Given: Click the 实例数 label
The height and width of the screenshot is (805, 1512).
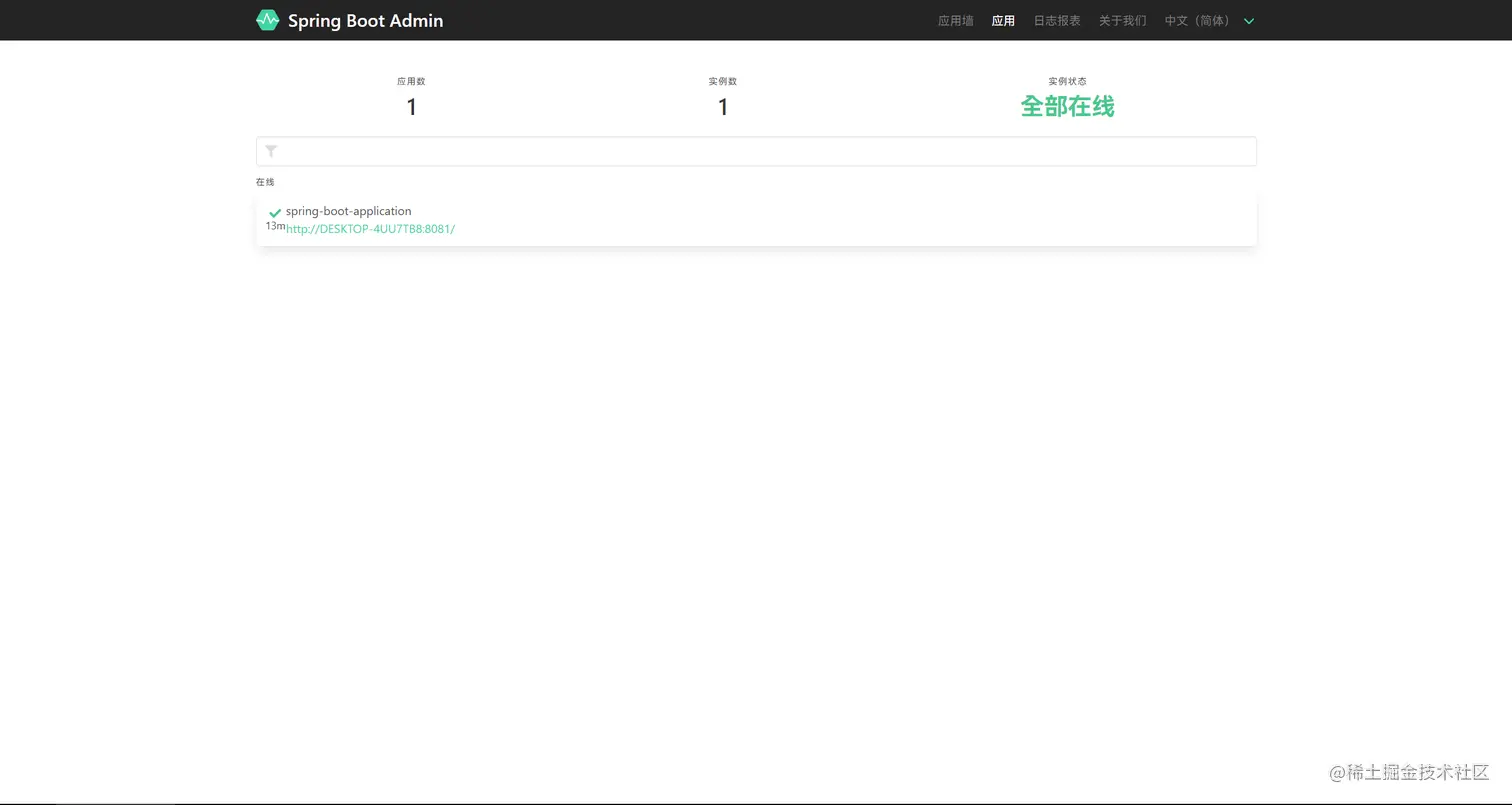Looking at the screenshot, I should pos(723,81).
